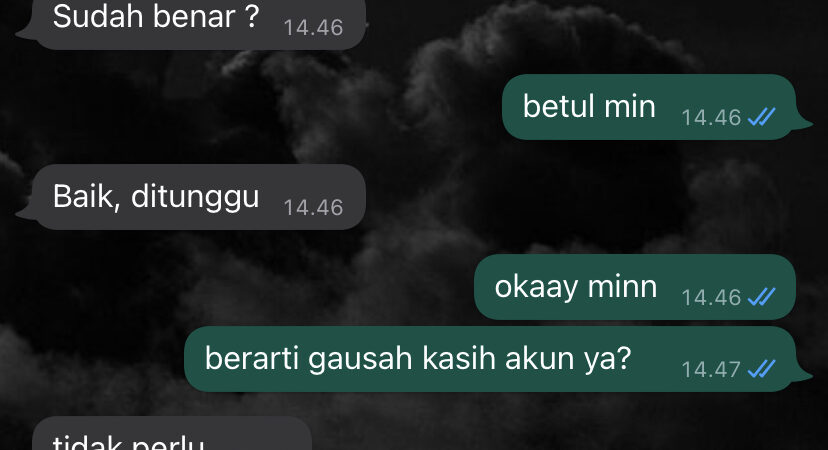Select the 'okaay minn' message bubble

[x=635, y=287]
